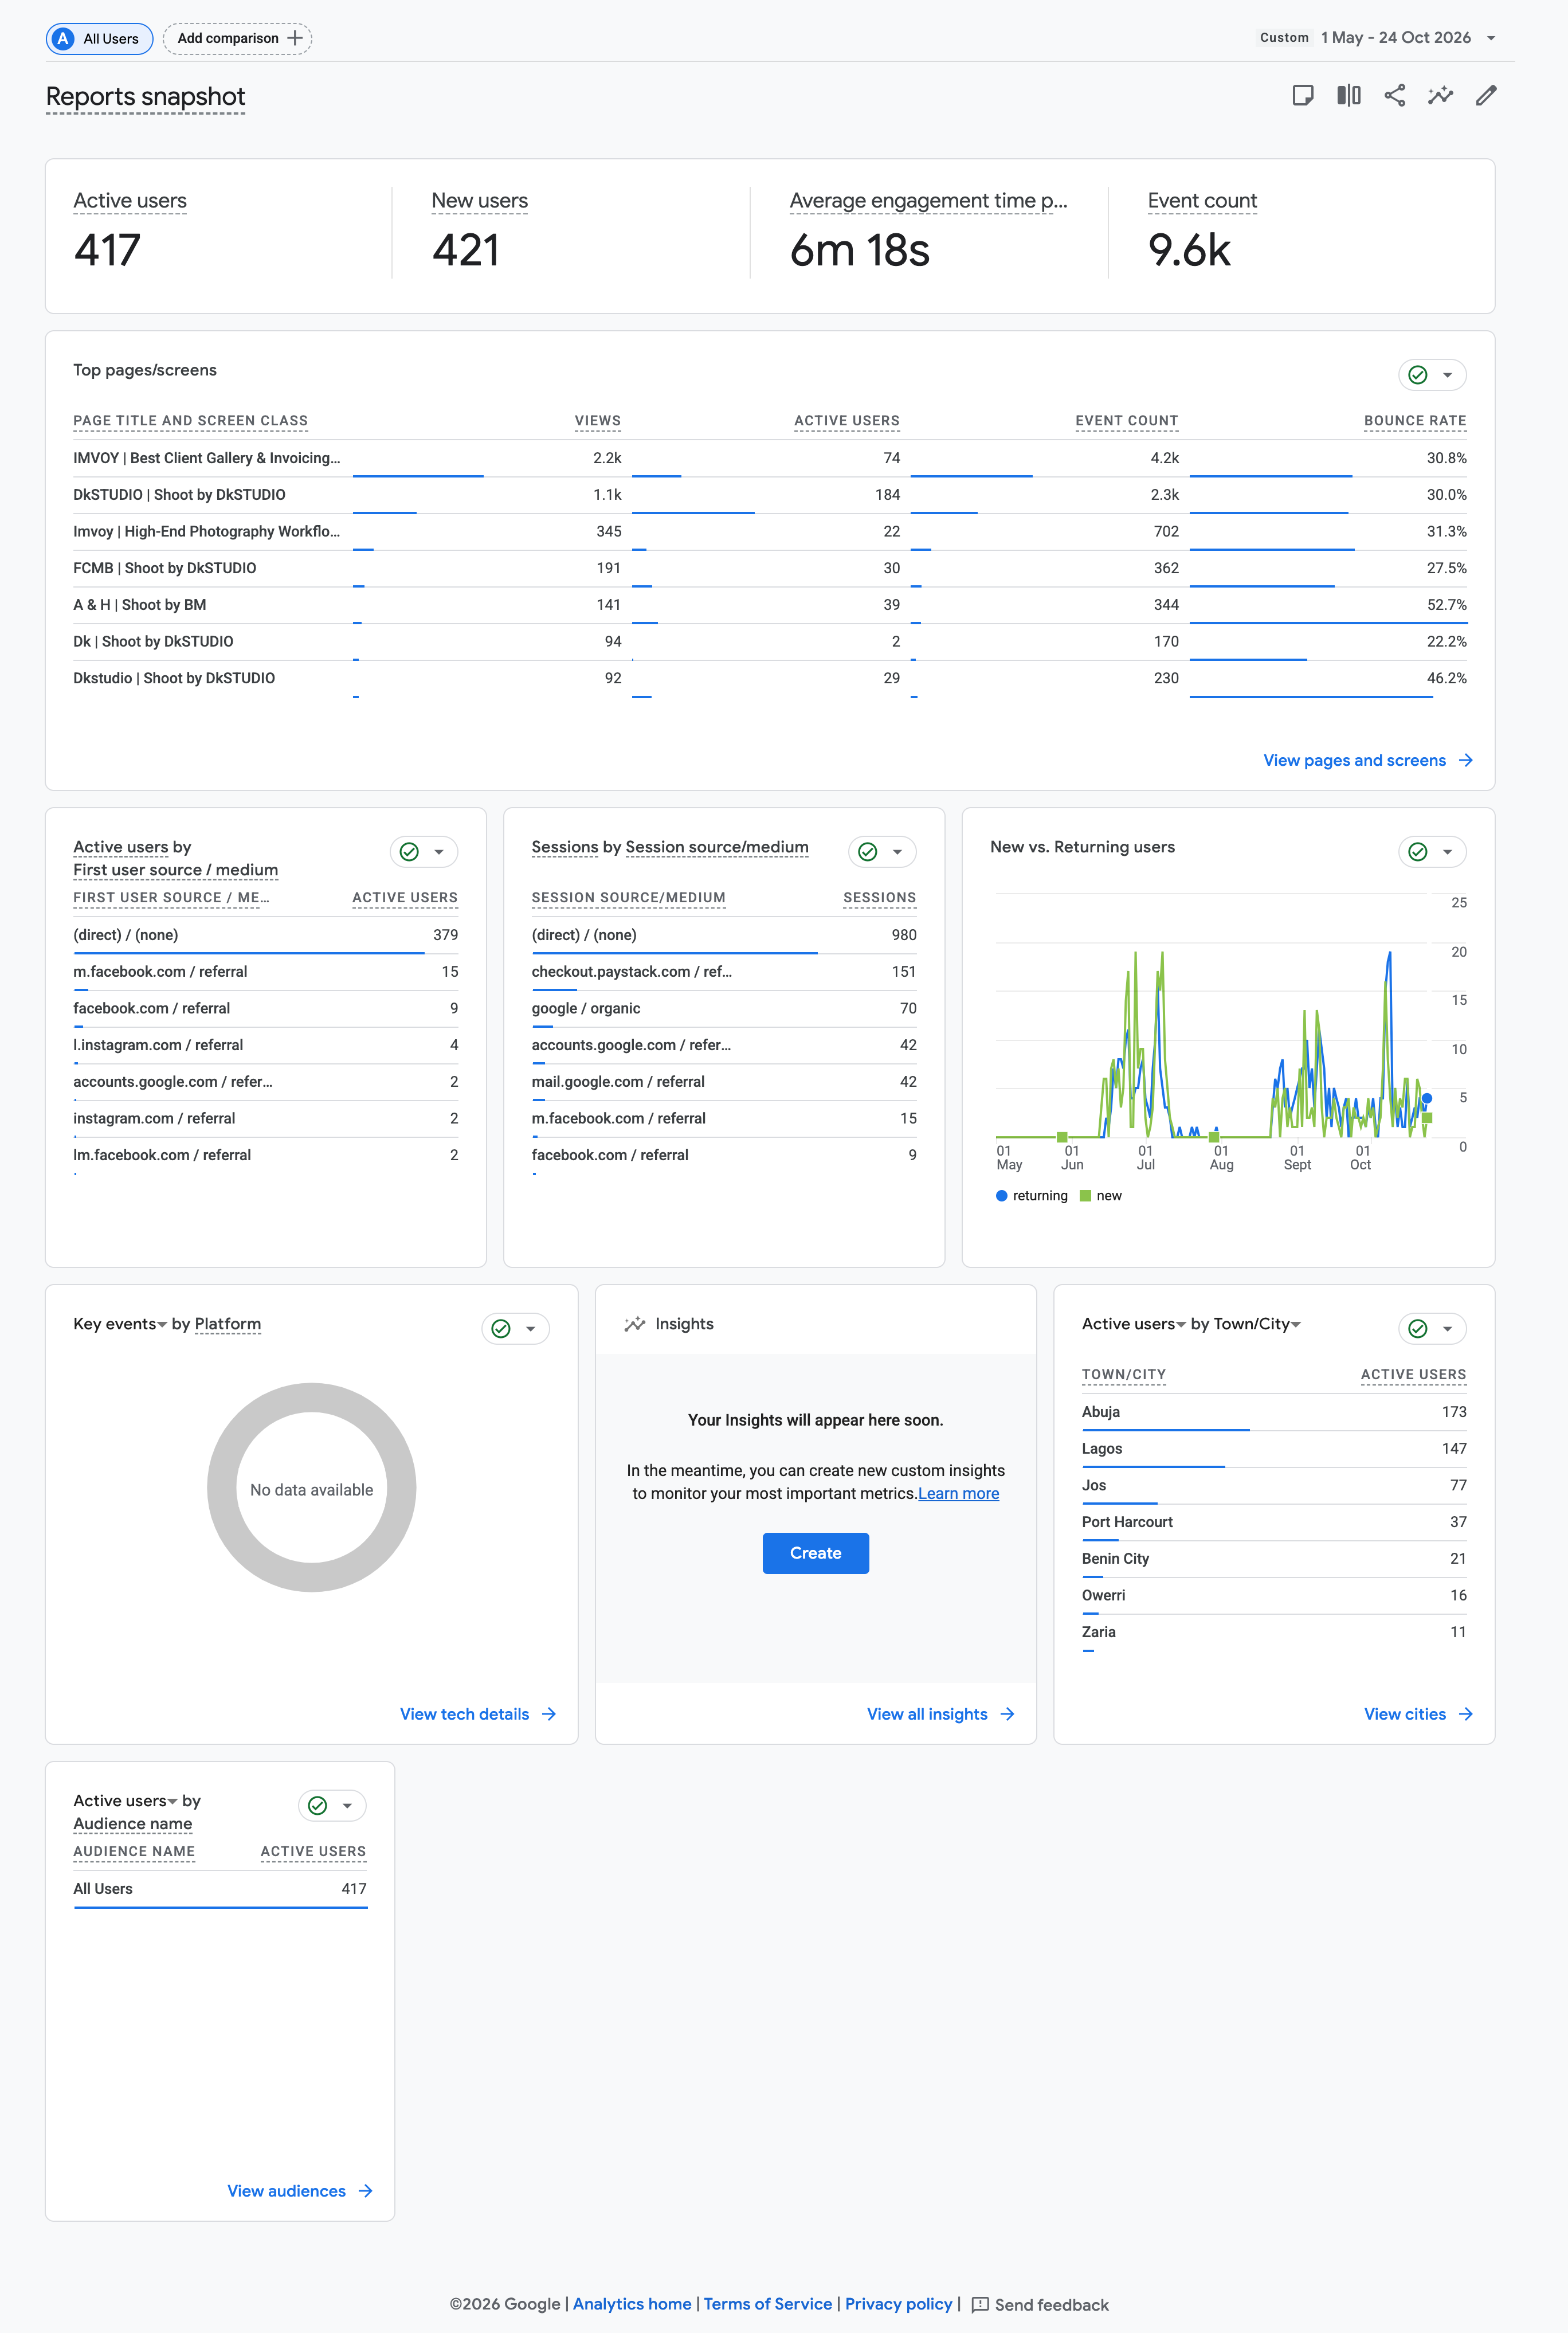The image size is (1568, 2333).
Task: Expand Key events by Platform card dropdown
Action: pos(530,1329)
